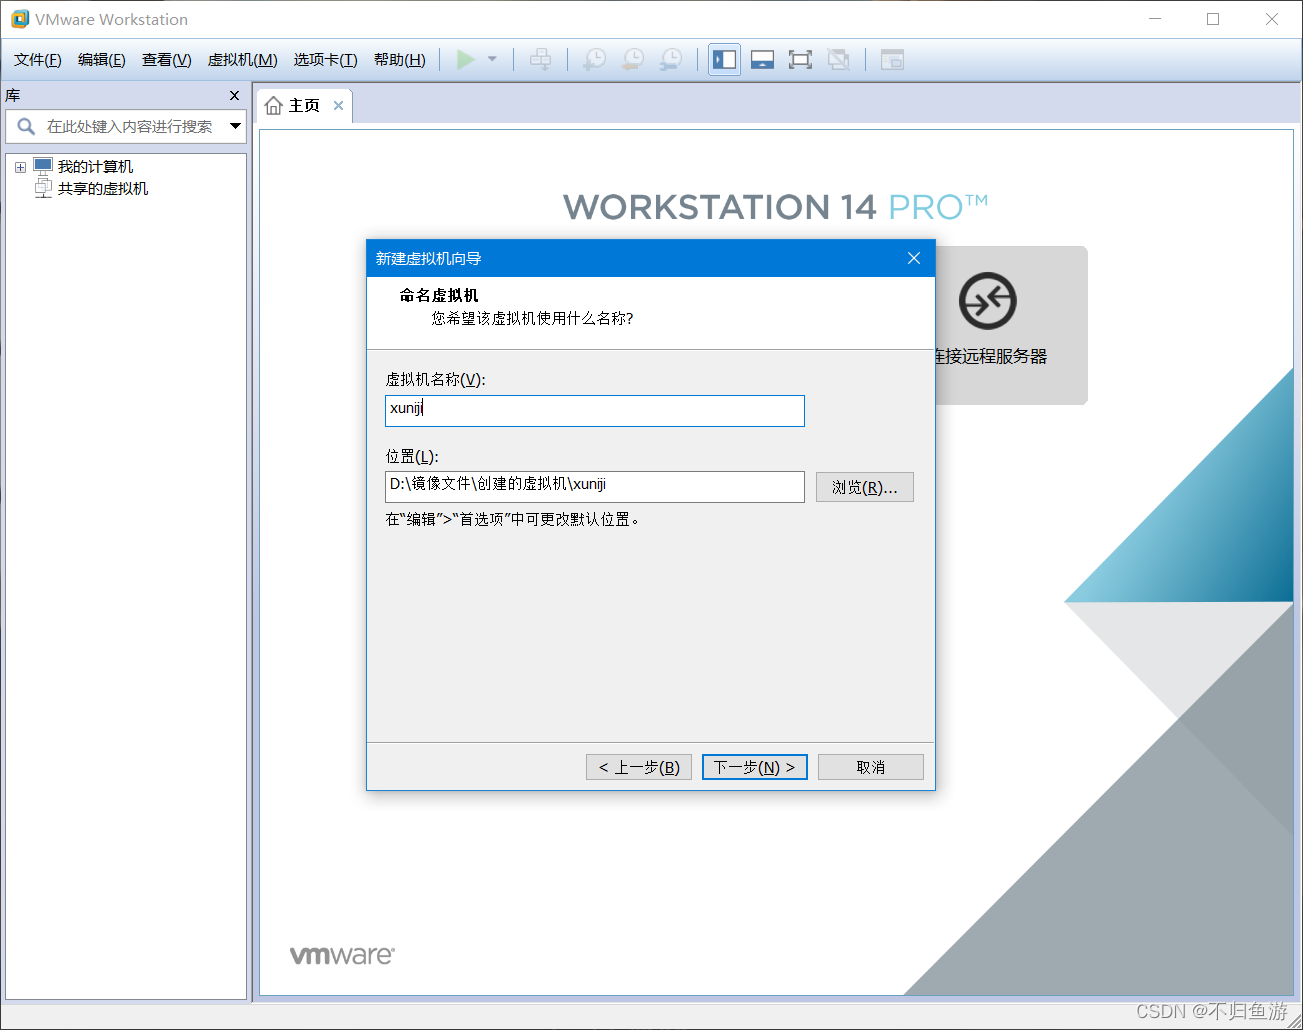Click the power on play icon
Screen dimensions: 1303x1030
coord(465,60)
